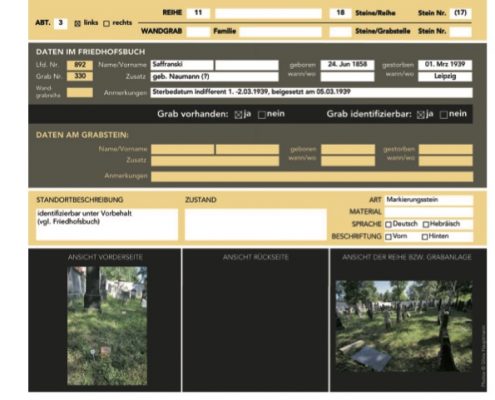495x400 pixels.
Task: Click the 'Grab identifizierbar:' label
Action: pyautogui.click(x=369, y=114)
